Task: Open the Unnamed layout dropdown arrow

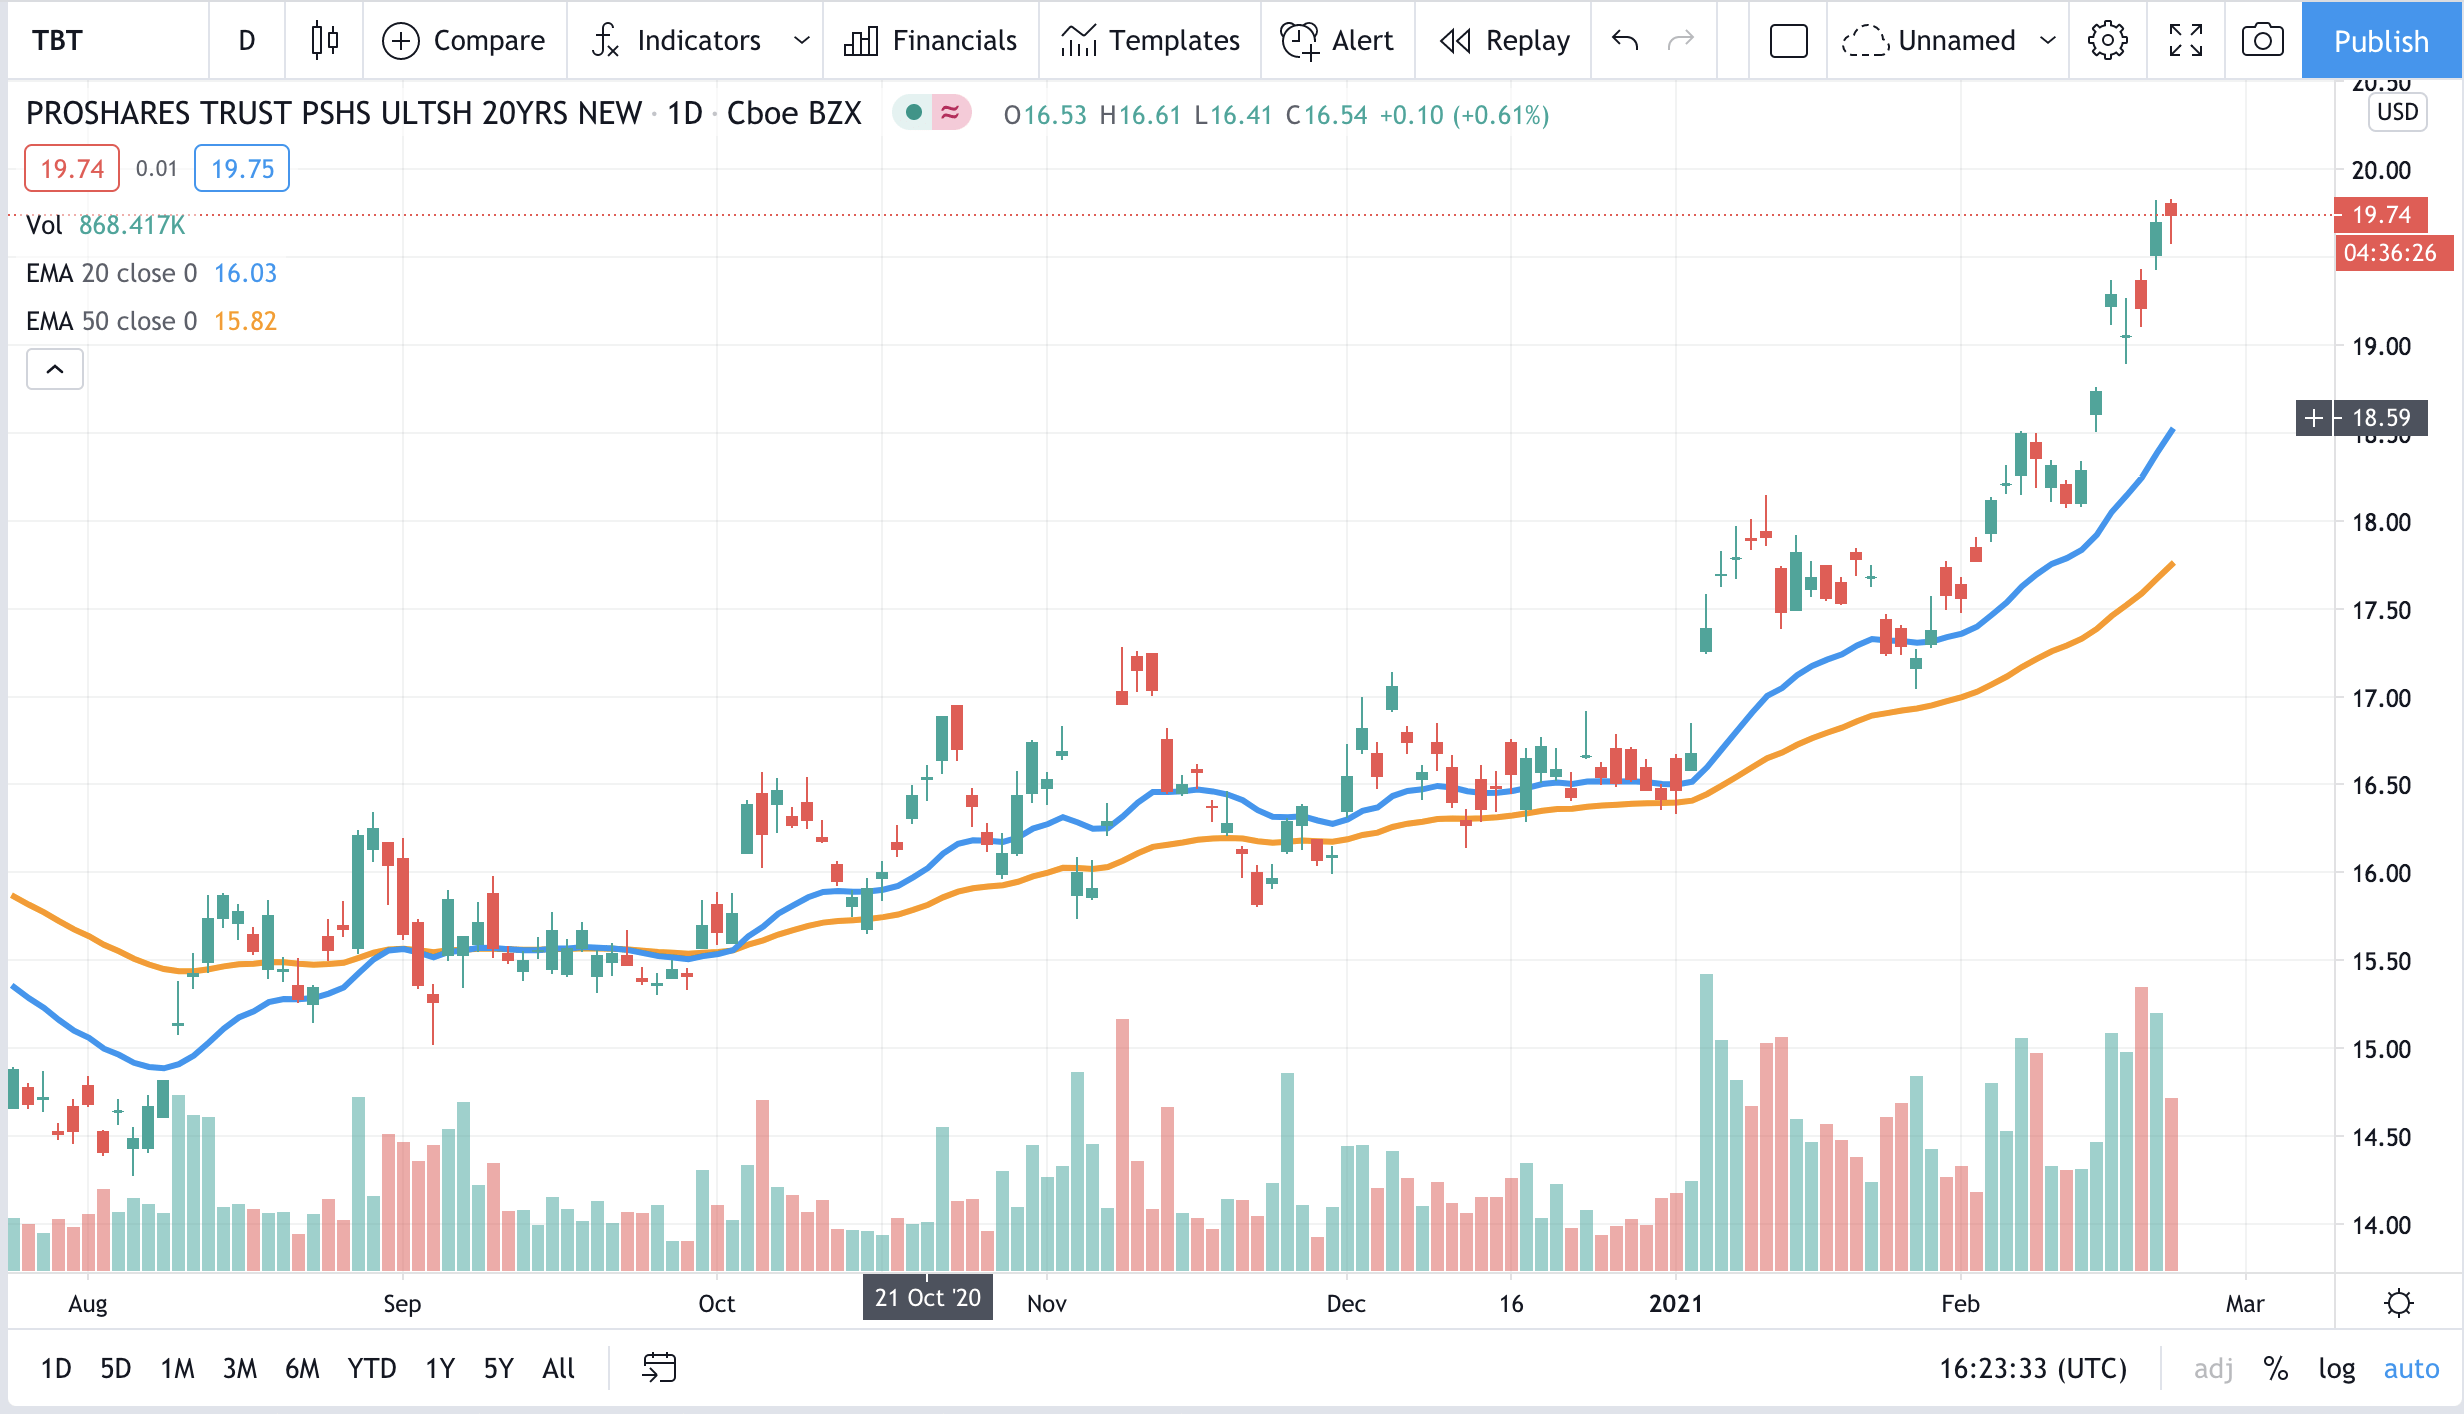Action: tap(2047, 40)
